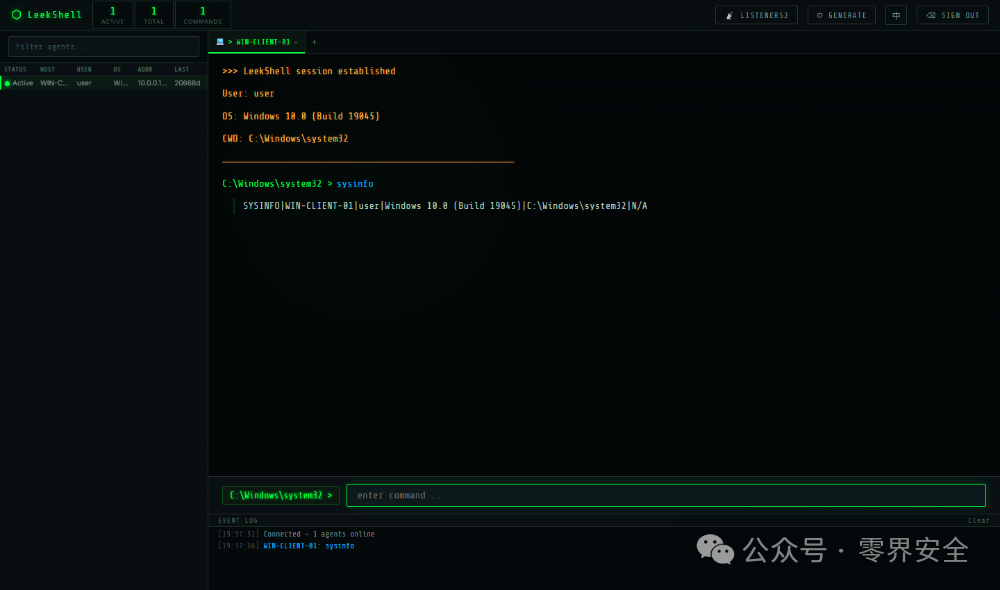Add a new session tab with plus

(x=314, y=42)
